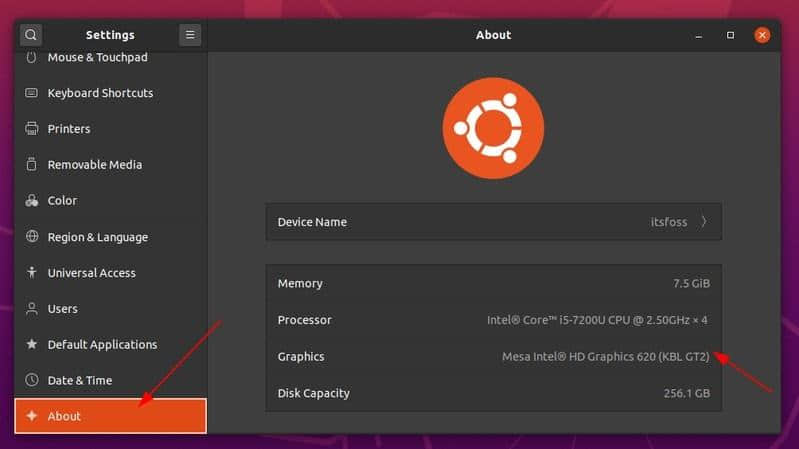Open the hamburger menu in Settings header

(190, 35)
